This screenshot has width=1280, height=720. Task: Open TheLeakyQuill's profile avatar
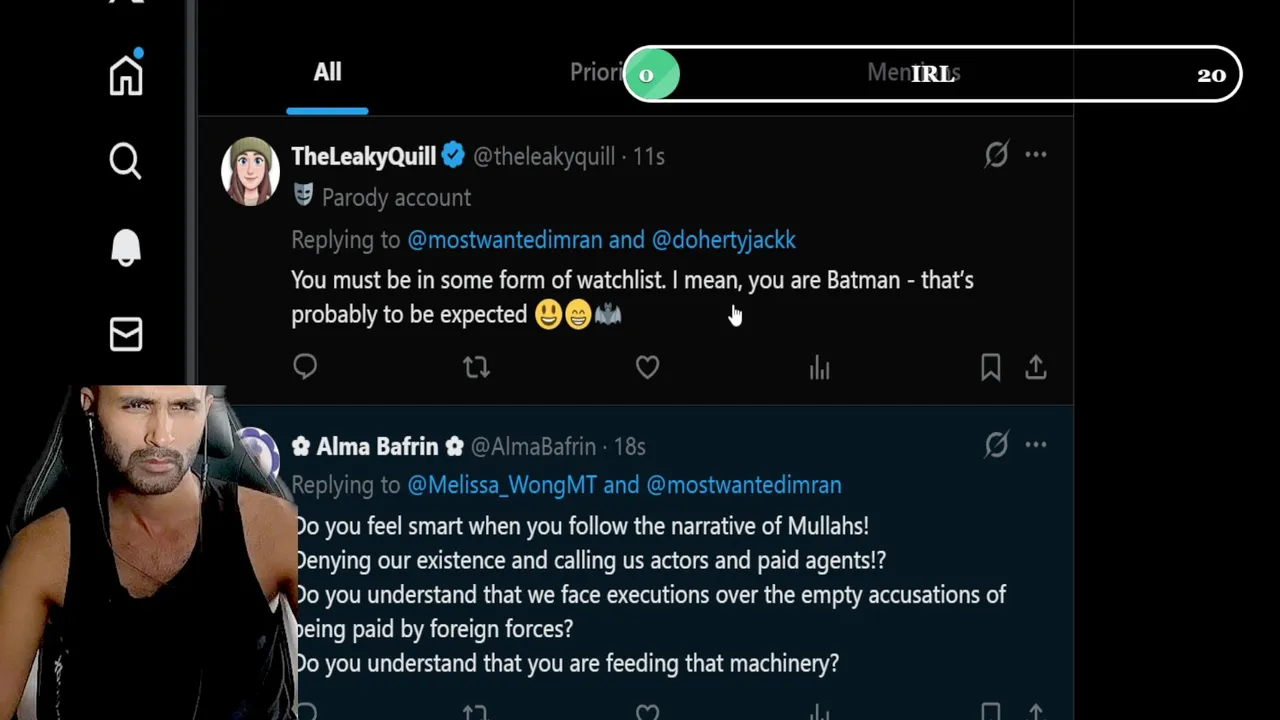(250, 171)
